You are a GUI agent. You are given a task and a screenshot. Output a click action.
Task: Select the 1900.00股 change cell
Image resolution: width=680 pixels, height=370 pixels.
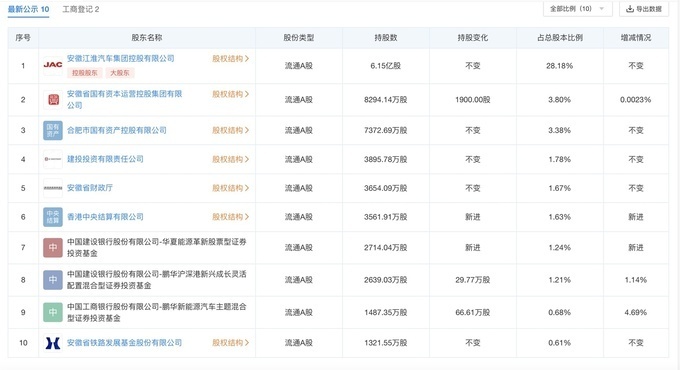click(473, 100)
